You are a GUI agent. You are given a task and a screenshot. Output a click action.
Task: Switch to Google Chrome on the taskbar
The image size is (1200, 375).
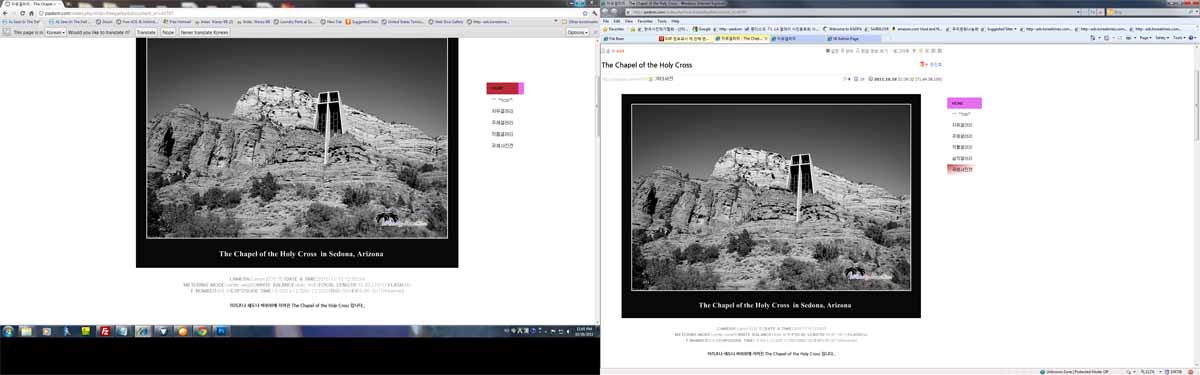[x=202, y=330]
